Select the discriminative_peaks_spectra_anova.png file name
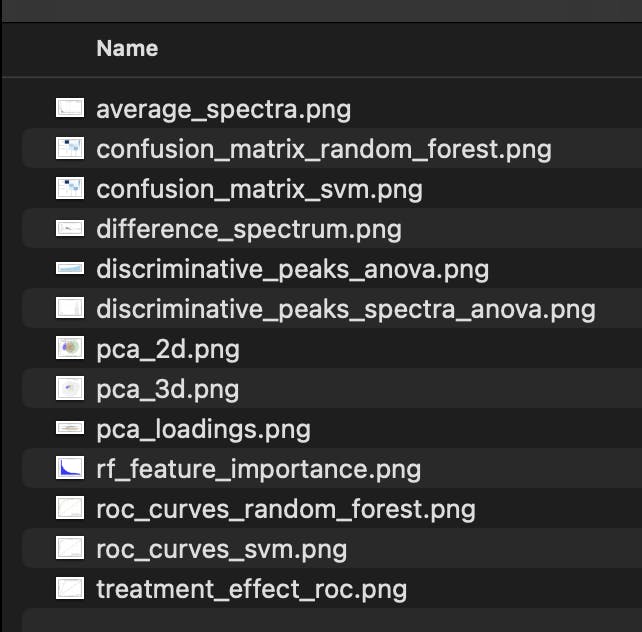Image resolution: width=642 pixels, height=632 pixels. 345,309
